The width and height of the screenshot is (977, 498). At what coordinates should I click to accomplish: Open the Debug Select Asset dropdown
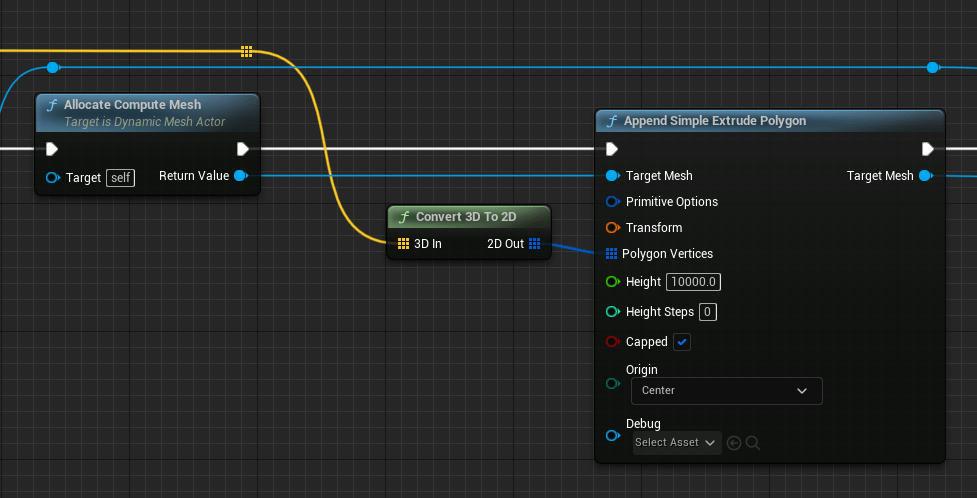[677, 443]
